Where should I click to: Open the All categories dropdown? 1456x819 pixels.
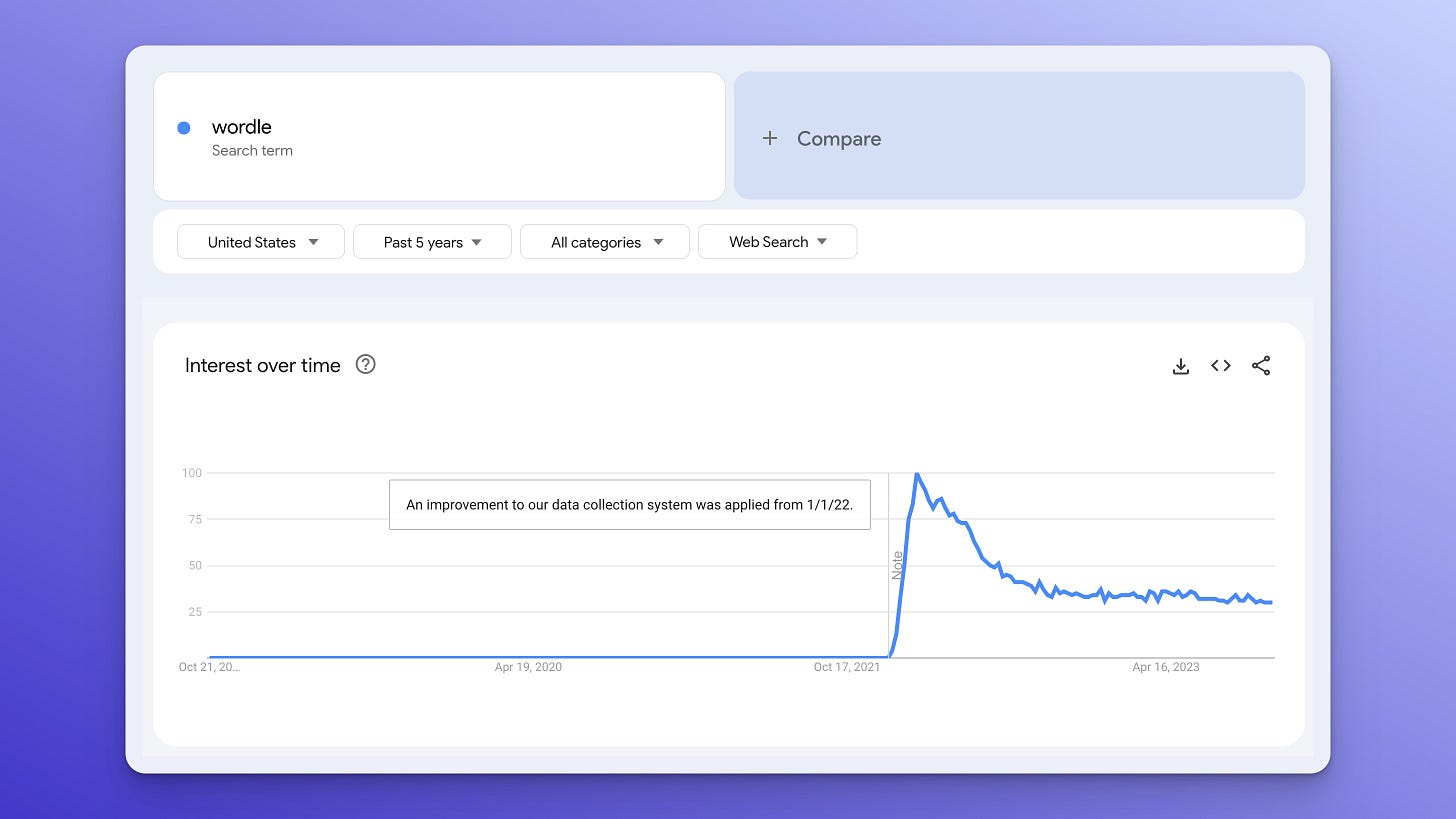coord(605,242)
